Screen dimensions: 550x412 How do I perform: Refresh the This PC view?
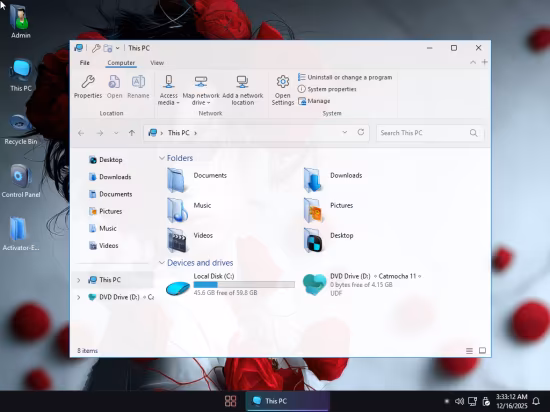(361, 132)
